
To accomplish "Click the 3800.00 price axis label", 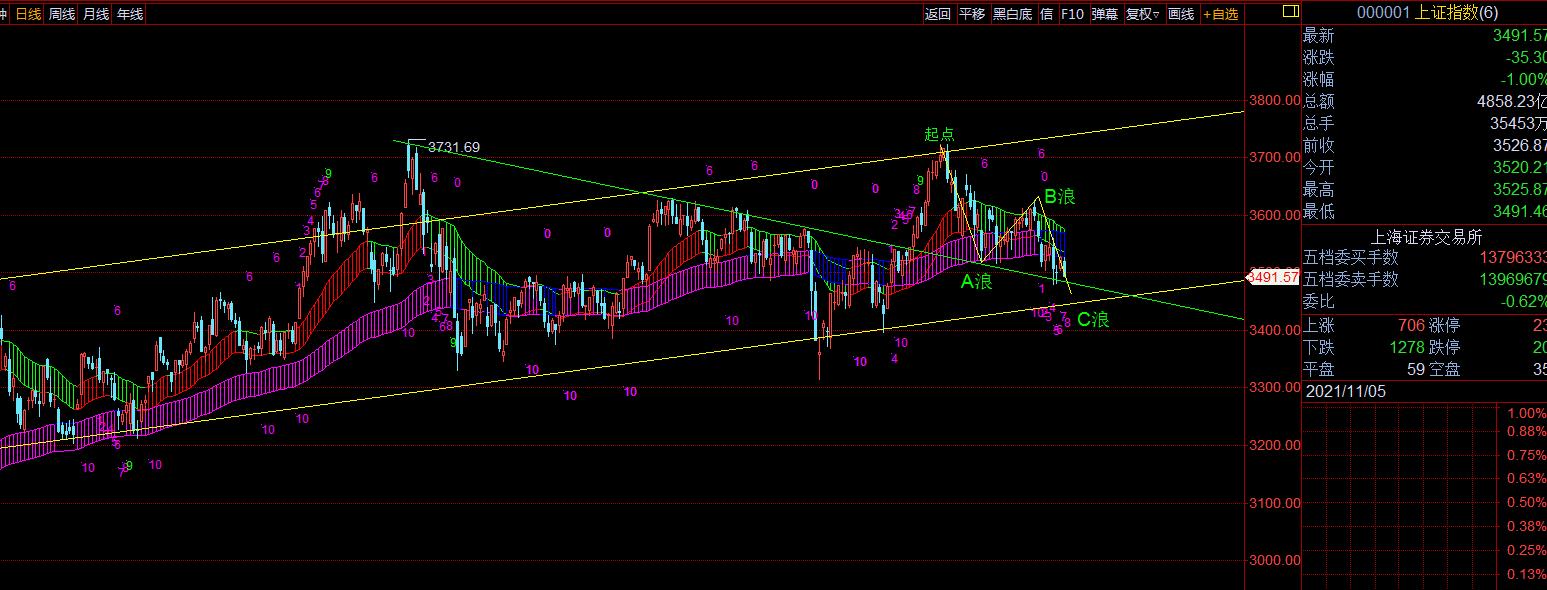I will (x=1274, y=100).
